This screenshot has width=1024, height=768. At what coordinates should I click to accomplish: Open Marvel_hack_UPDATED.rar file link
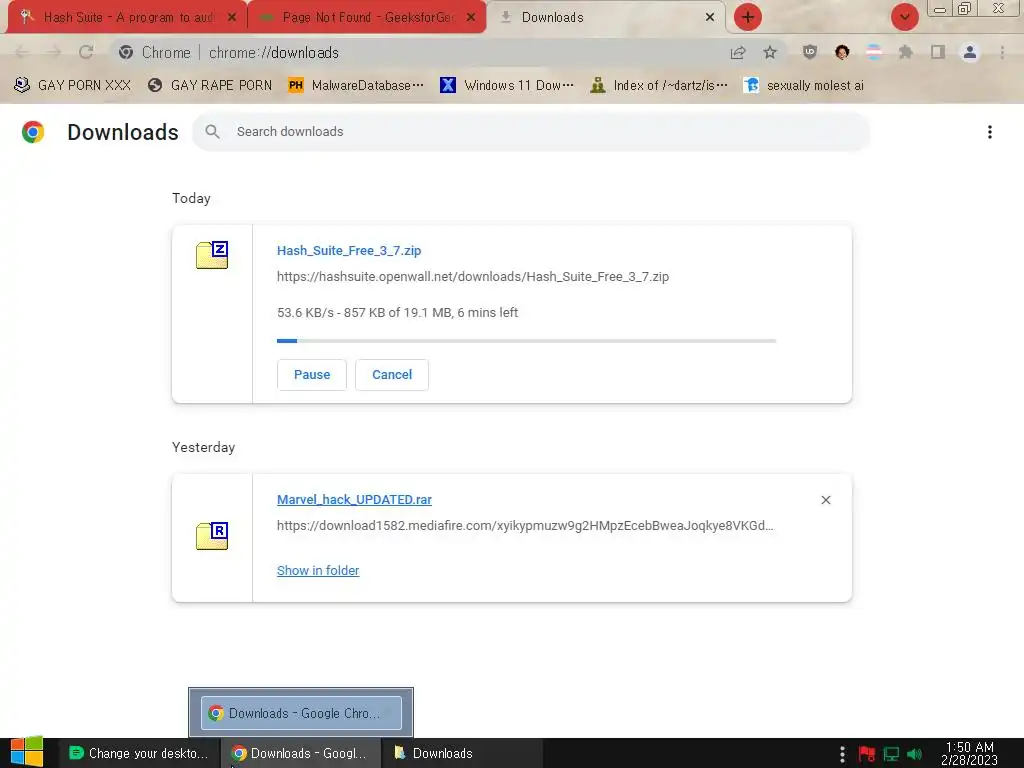click(x=354, y=500)
